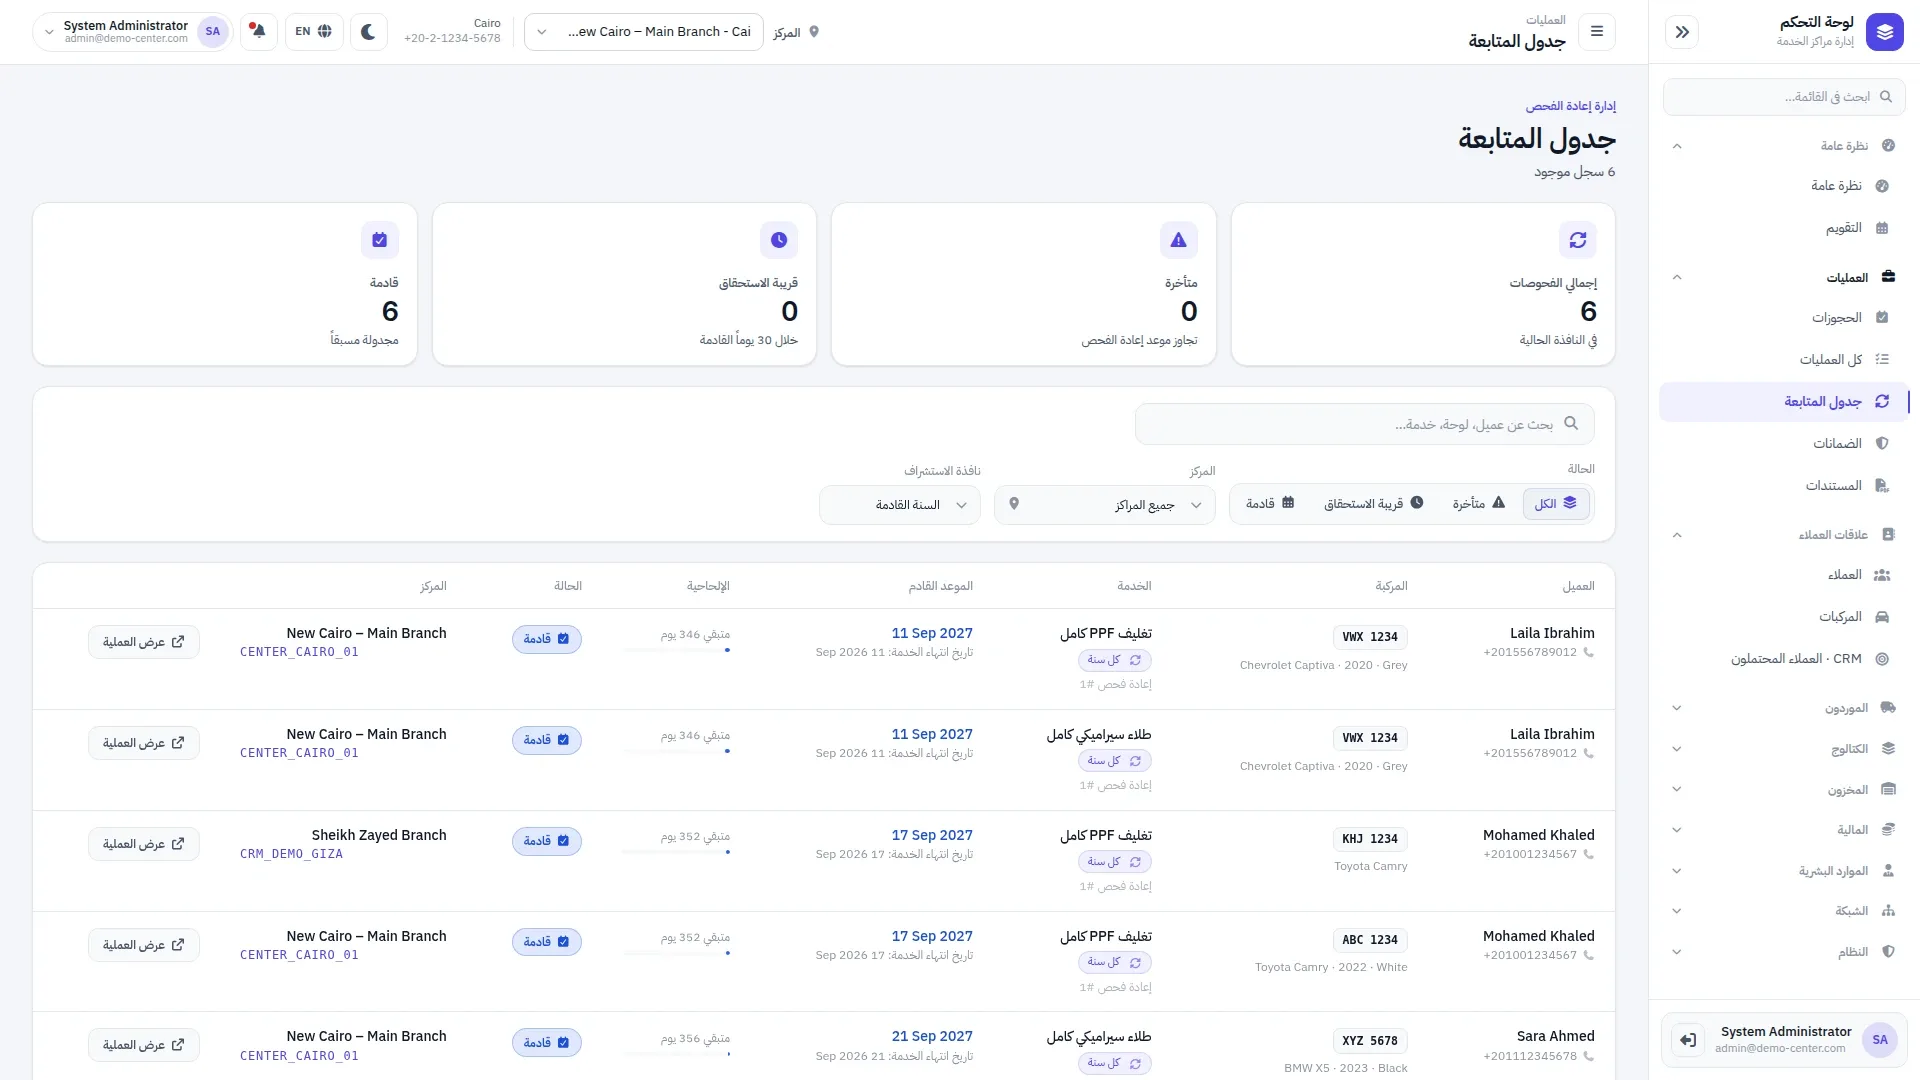Select the متأخرة status filter
The height and width of the screenshot is (1080, 1920).
pos(1478,504)
